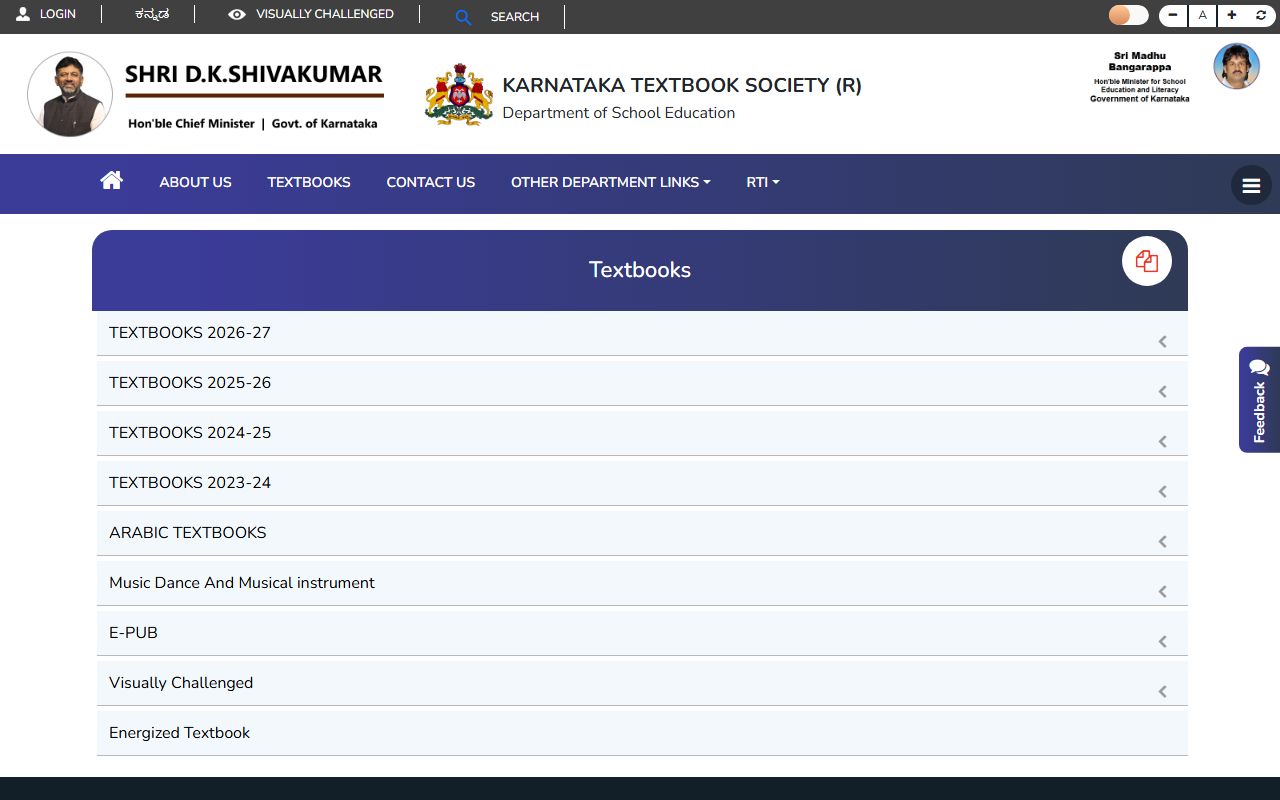Viewport: 1280px width, 800px height.
Task: Click the Sri Madhu Bangarappa portrait
Action: point(1236,67)
